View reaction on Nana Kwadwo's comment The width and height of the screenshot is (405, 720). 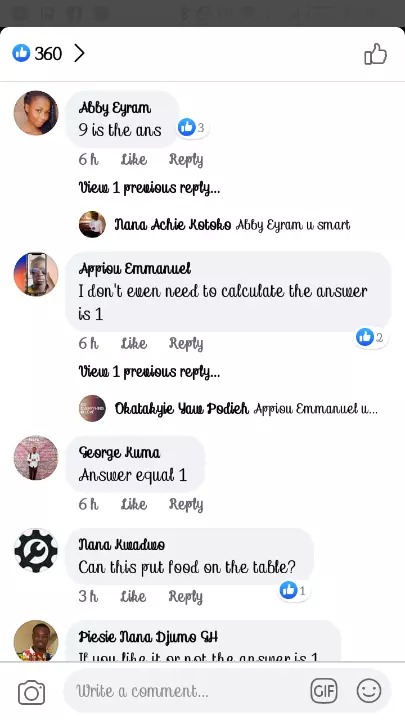click(294, 591)
